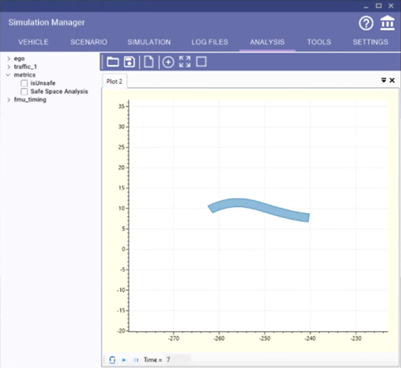401x368 pixels.
Task: Select the ANALYSIS tab
Action: pos(267,42)
